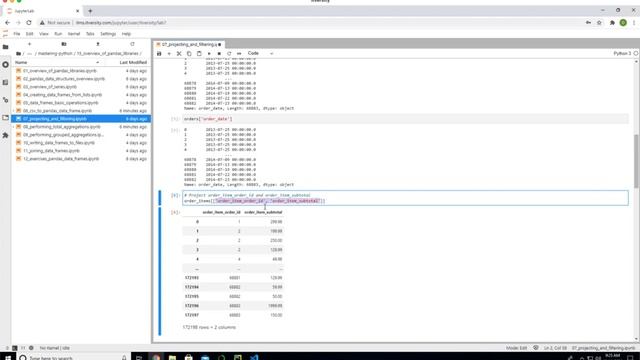Image resolution: width=640 pixels, height=360 pixels.
Task: Refresh the file list
Action: [x=132, y=44]
